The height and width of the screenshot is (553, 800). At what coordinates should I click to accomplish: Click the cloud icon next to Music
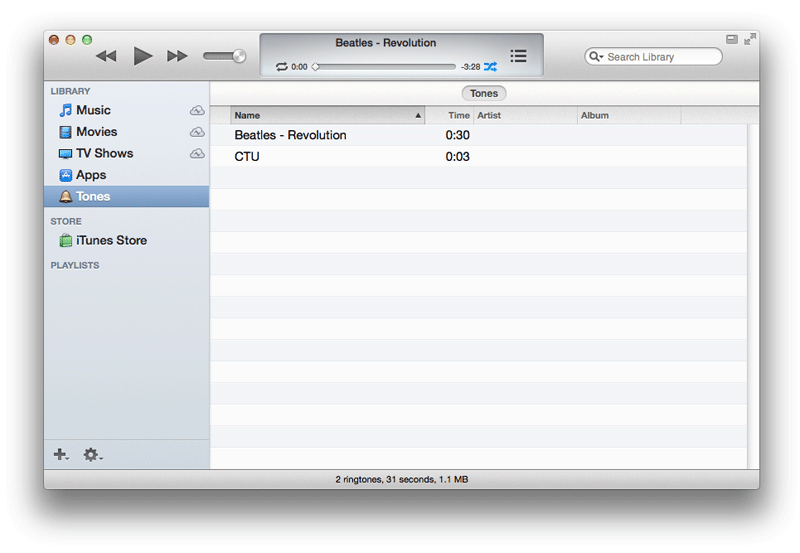pyautogui.click(x=197, y=111)
